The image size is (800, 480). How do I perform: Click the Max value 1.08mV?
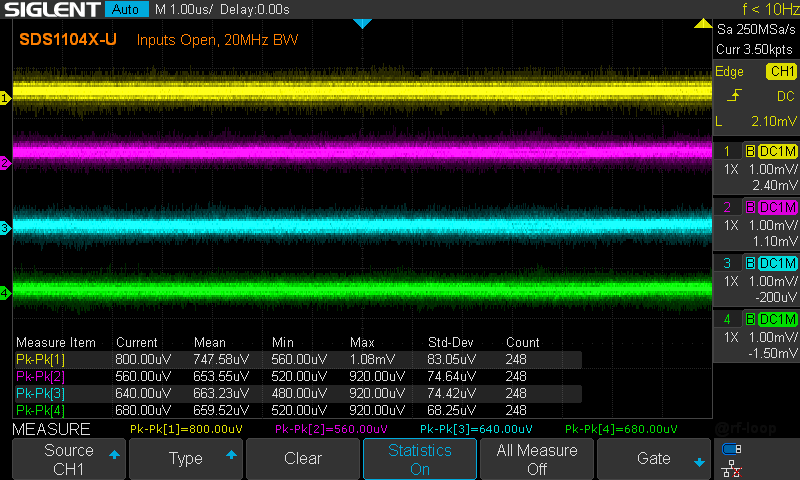point(372,360)
